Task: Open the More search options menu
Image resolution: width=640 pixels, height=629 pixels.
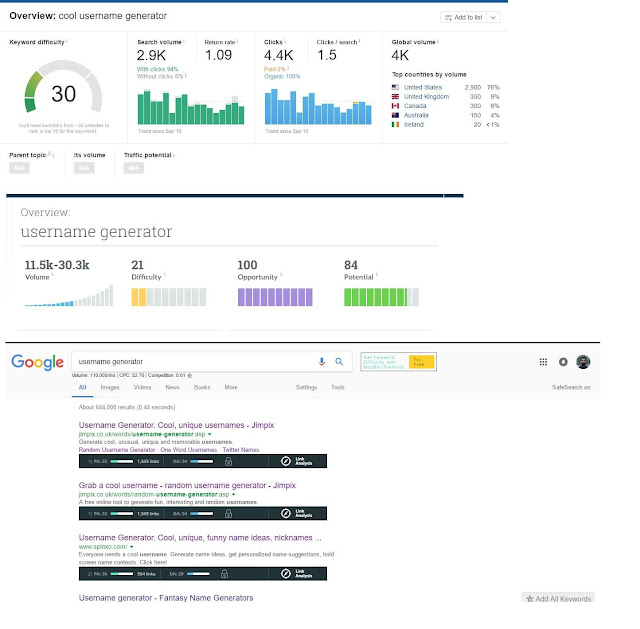Action: (x=231, y=387)
